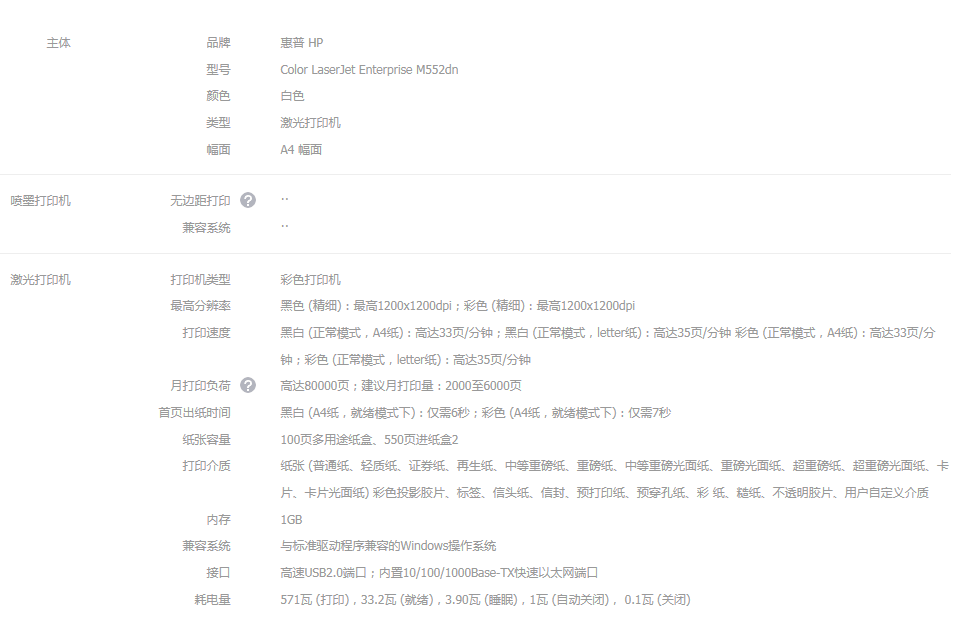Image resolution: width=968 pixels, height=622 pixels.
Task: Select the 首页出纸时间 label
Action: [194, 413]
